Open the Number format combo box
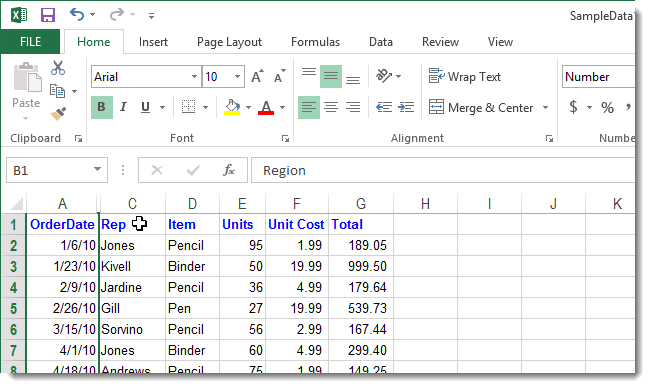This screenshot has height=388, width=650. point(599,77)
